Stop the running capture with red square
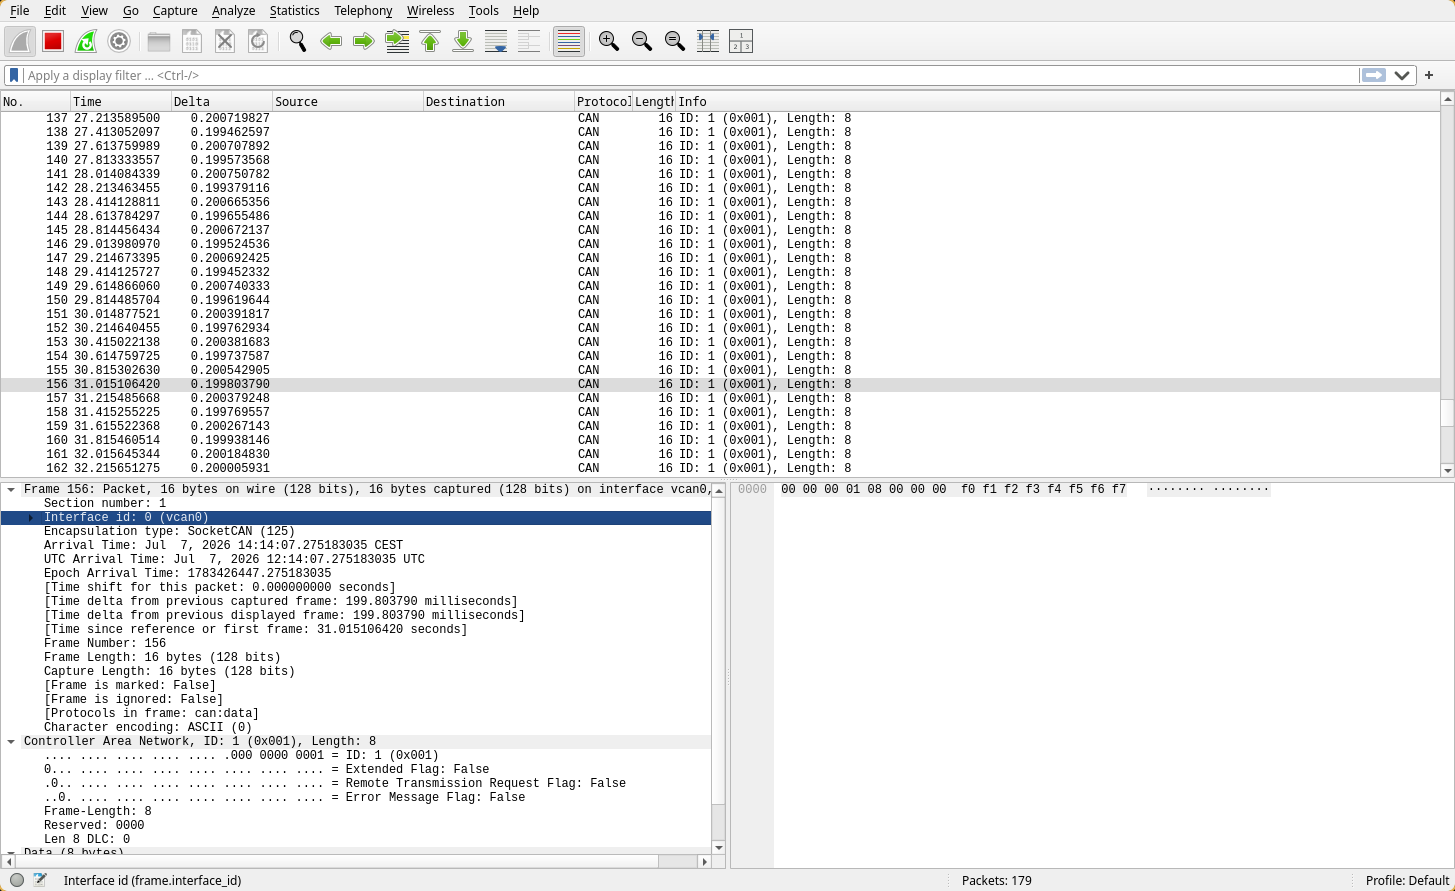This screenshot has height=891, width=1455. pos(53,41)
